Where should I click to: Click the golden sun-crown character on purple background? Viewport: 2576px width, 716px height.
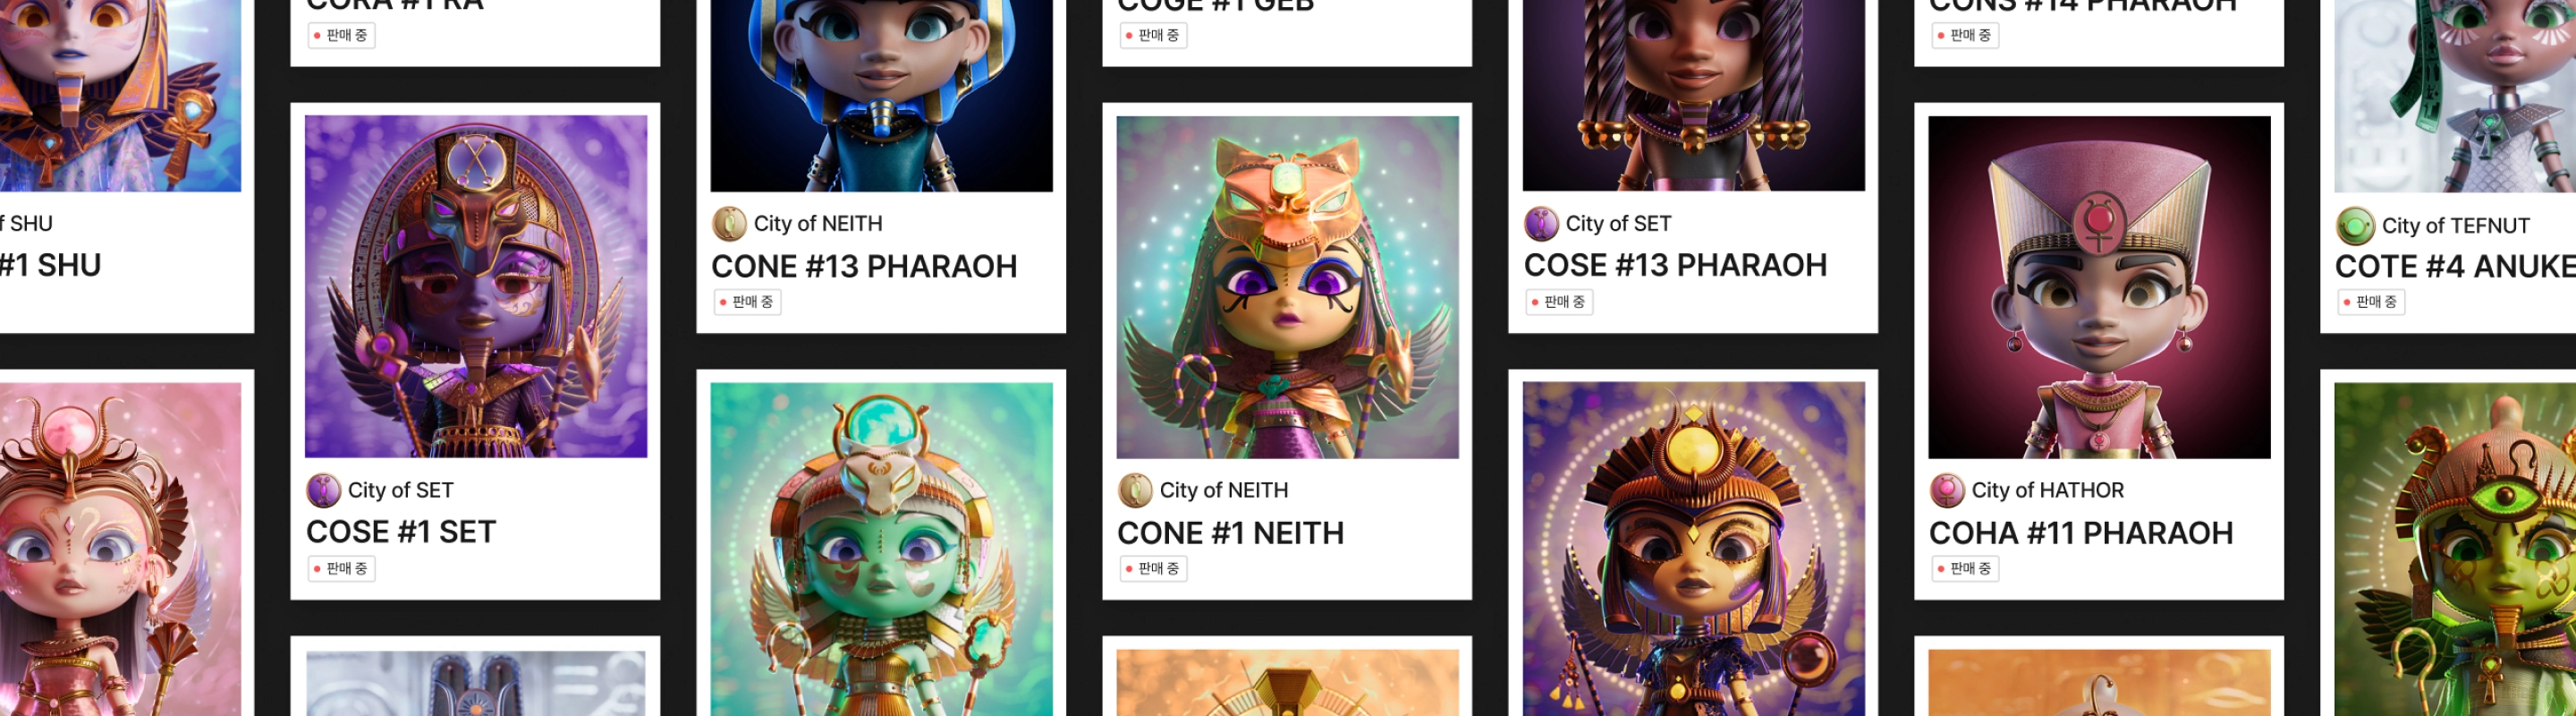(1693, 549)
